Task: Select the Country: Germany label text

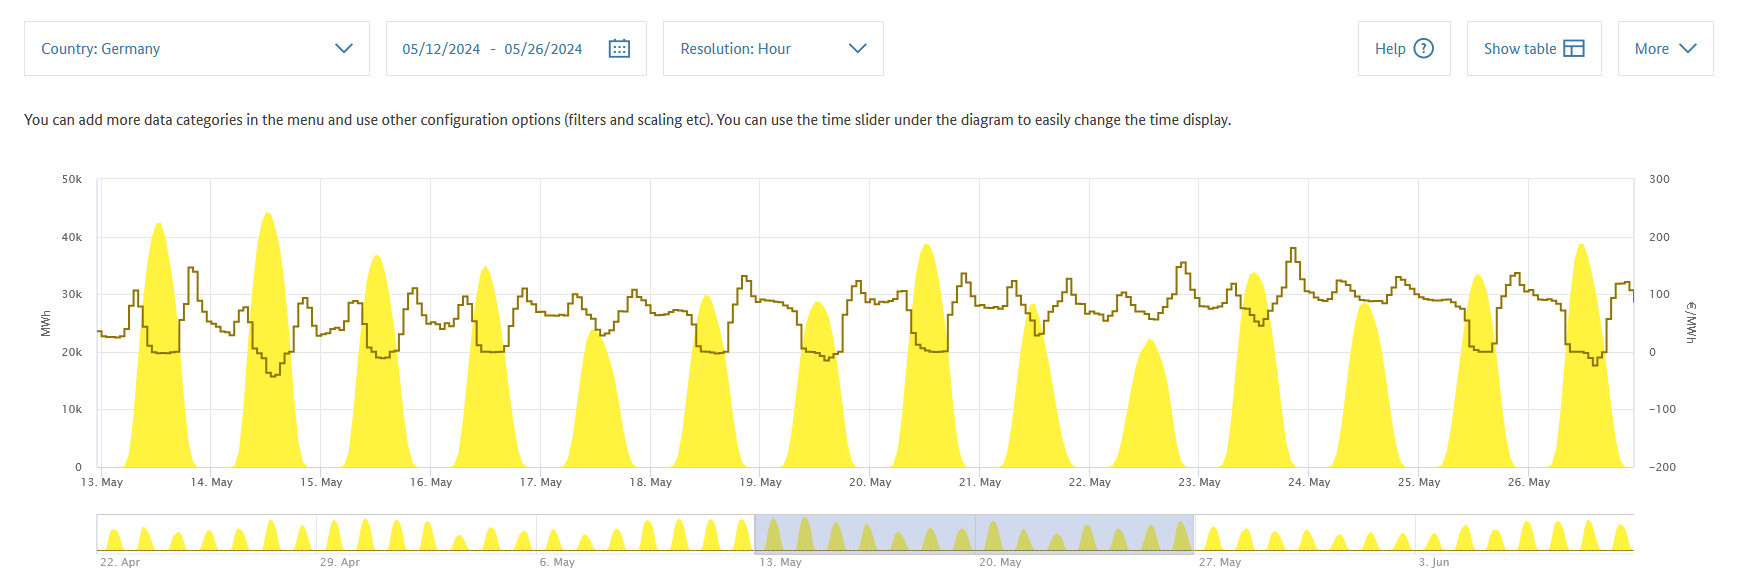Action: click(x=100, y=49)
